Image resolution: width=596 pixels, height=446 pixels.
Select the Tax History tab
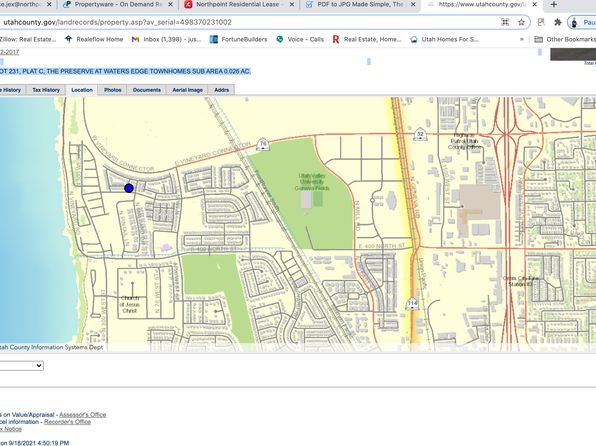pyautogui.click(x=46, y=90)
